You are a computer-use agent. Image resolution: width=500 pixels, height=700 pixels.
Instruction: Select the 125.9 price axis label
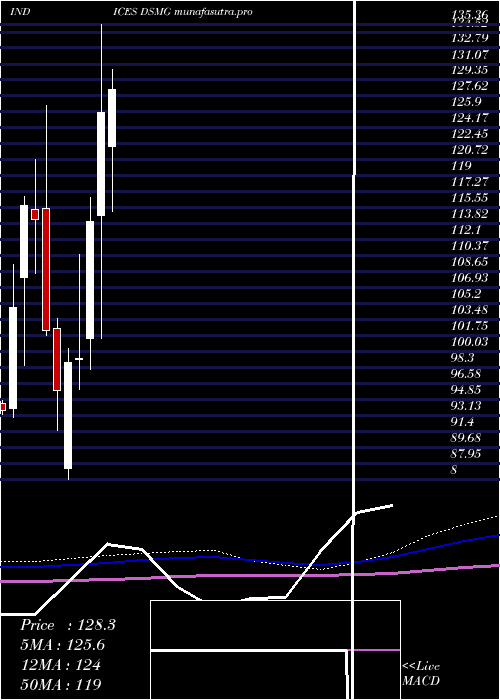pyautogui.click(x=467, y=102)
